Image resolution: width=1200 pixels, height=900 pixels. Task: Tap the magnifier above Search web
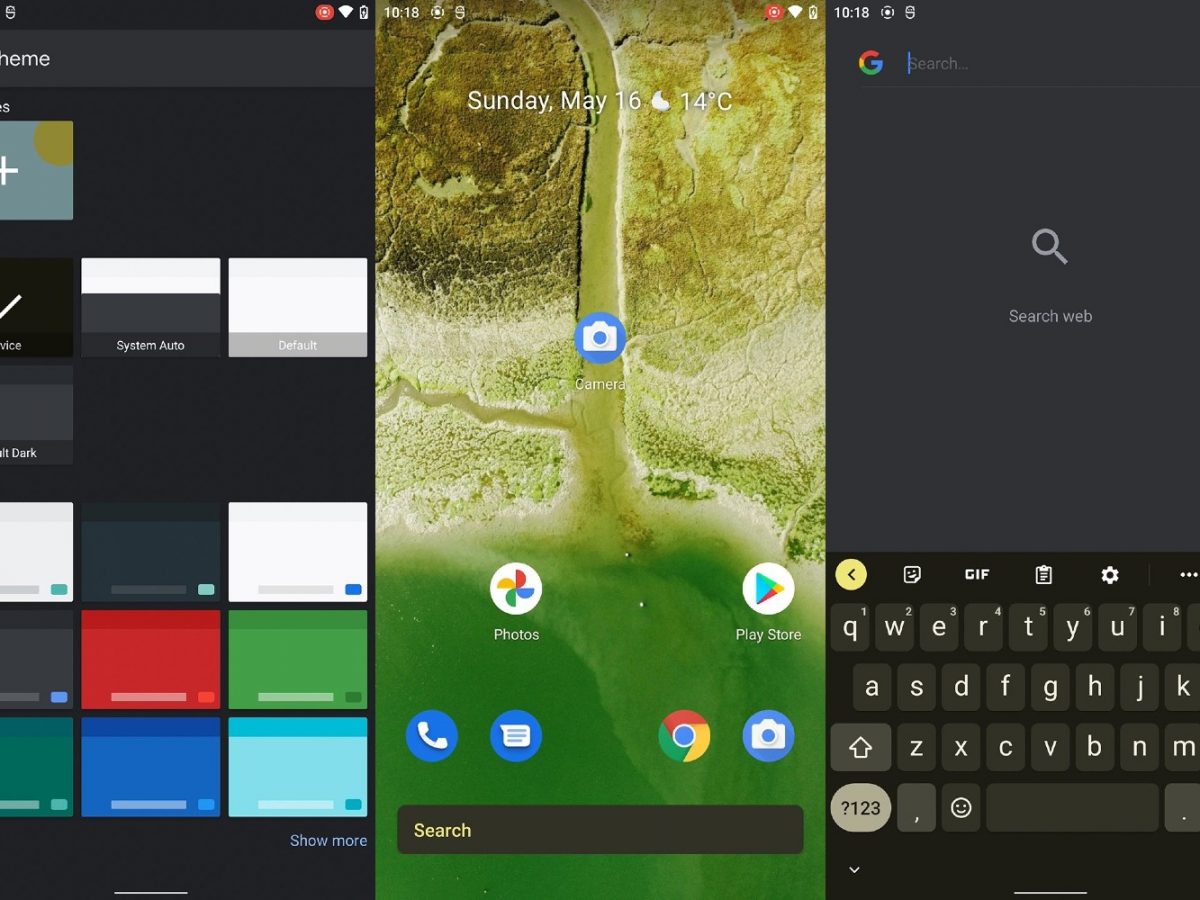pos(1049,246)
